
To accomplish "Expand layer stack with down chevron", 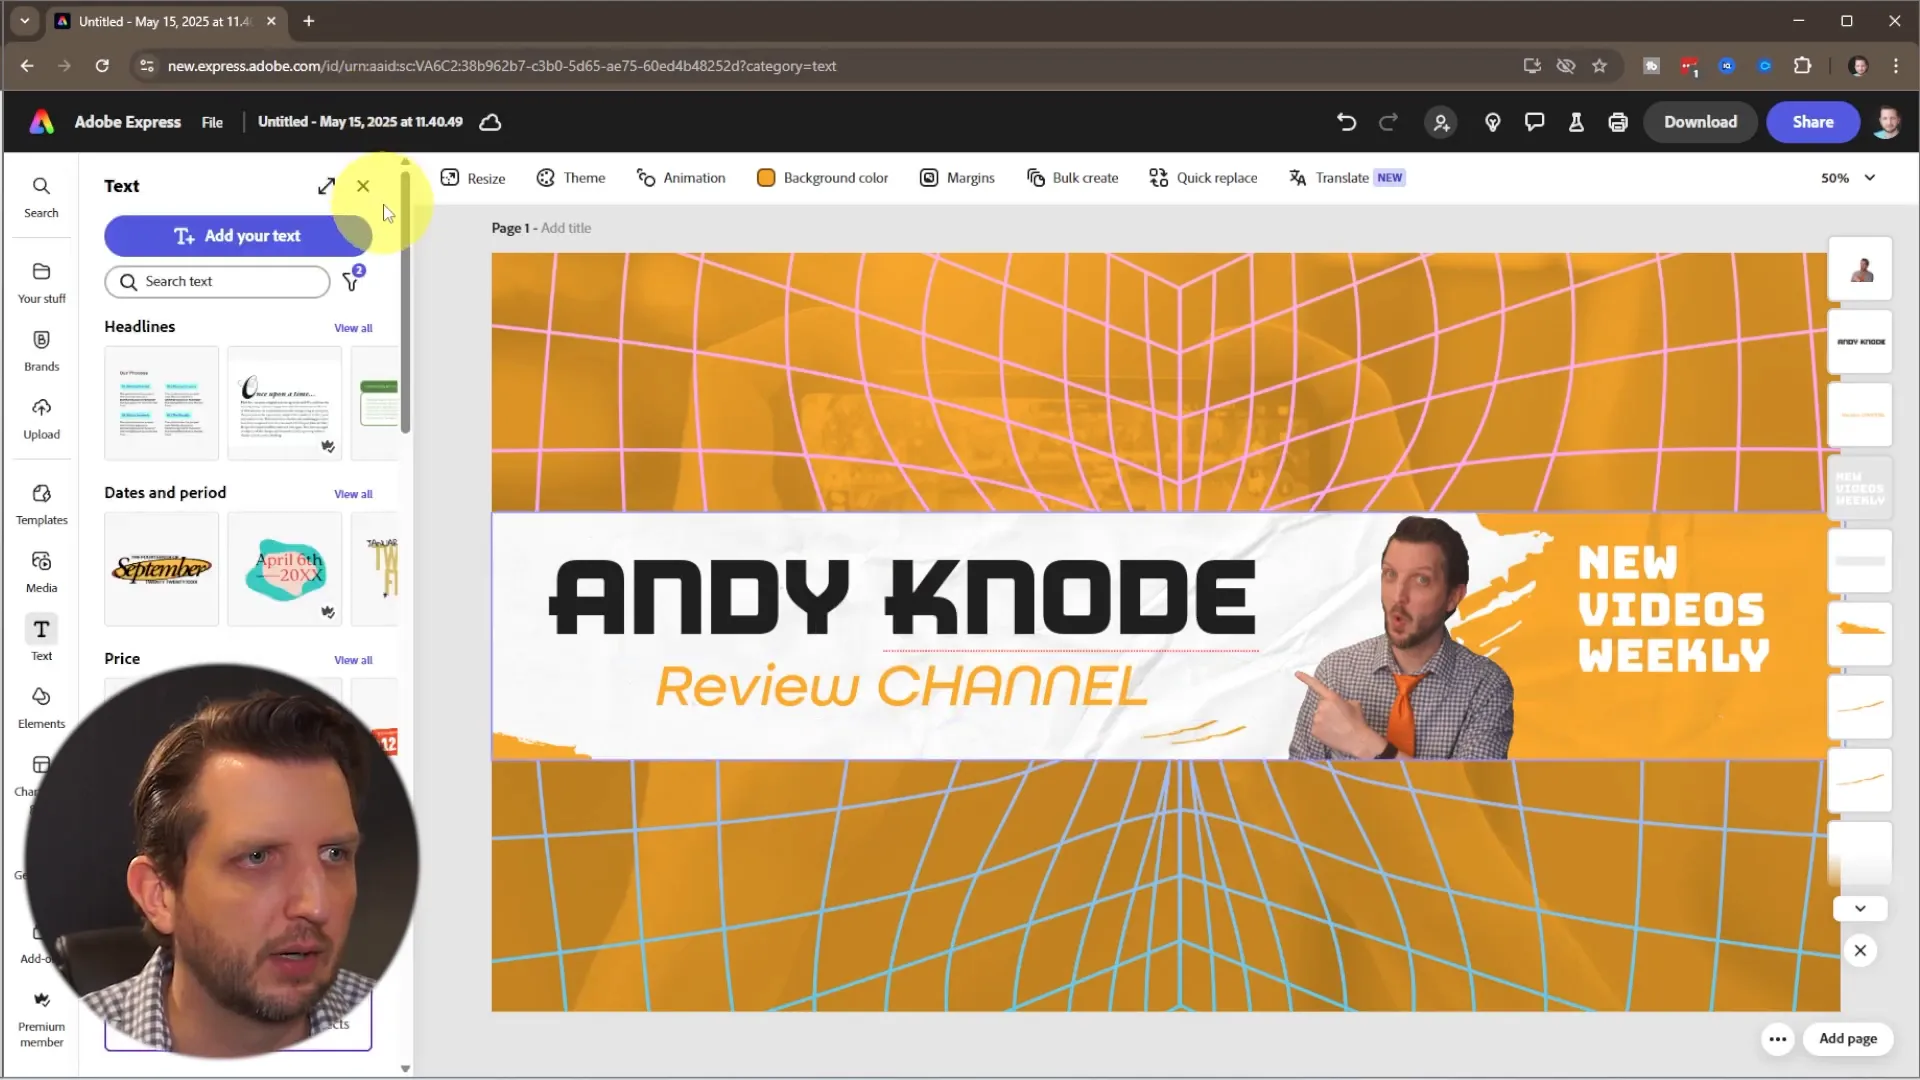I will (x=1860, y=908).
